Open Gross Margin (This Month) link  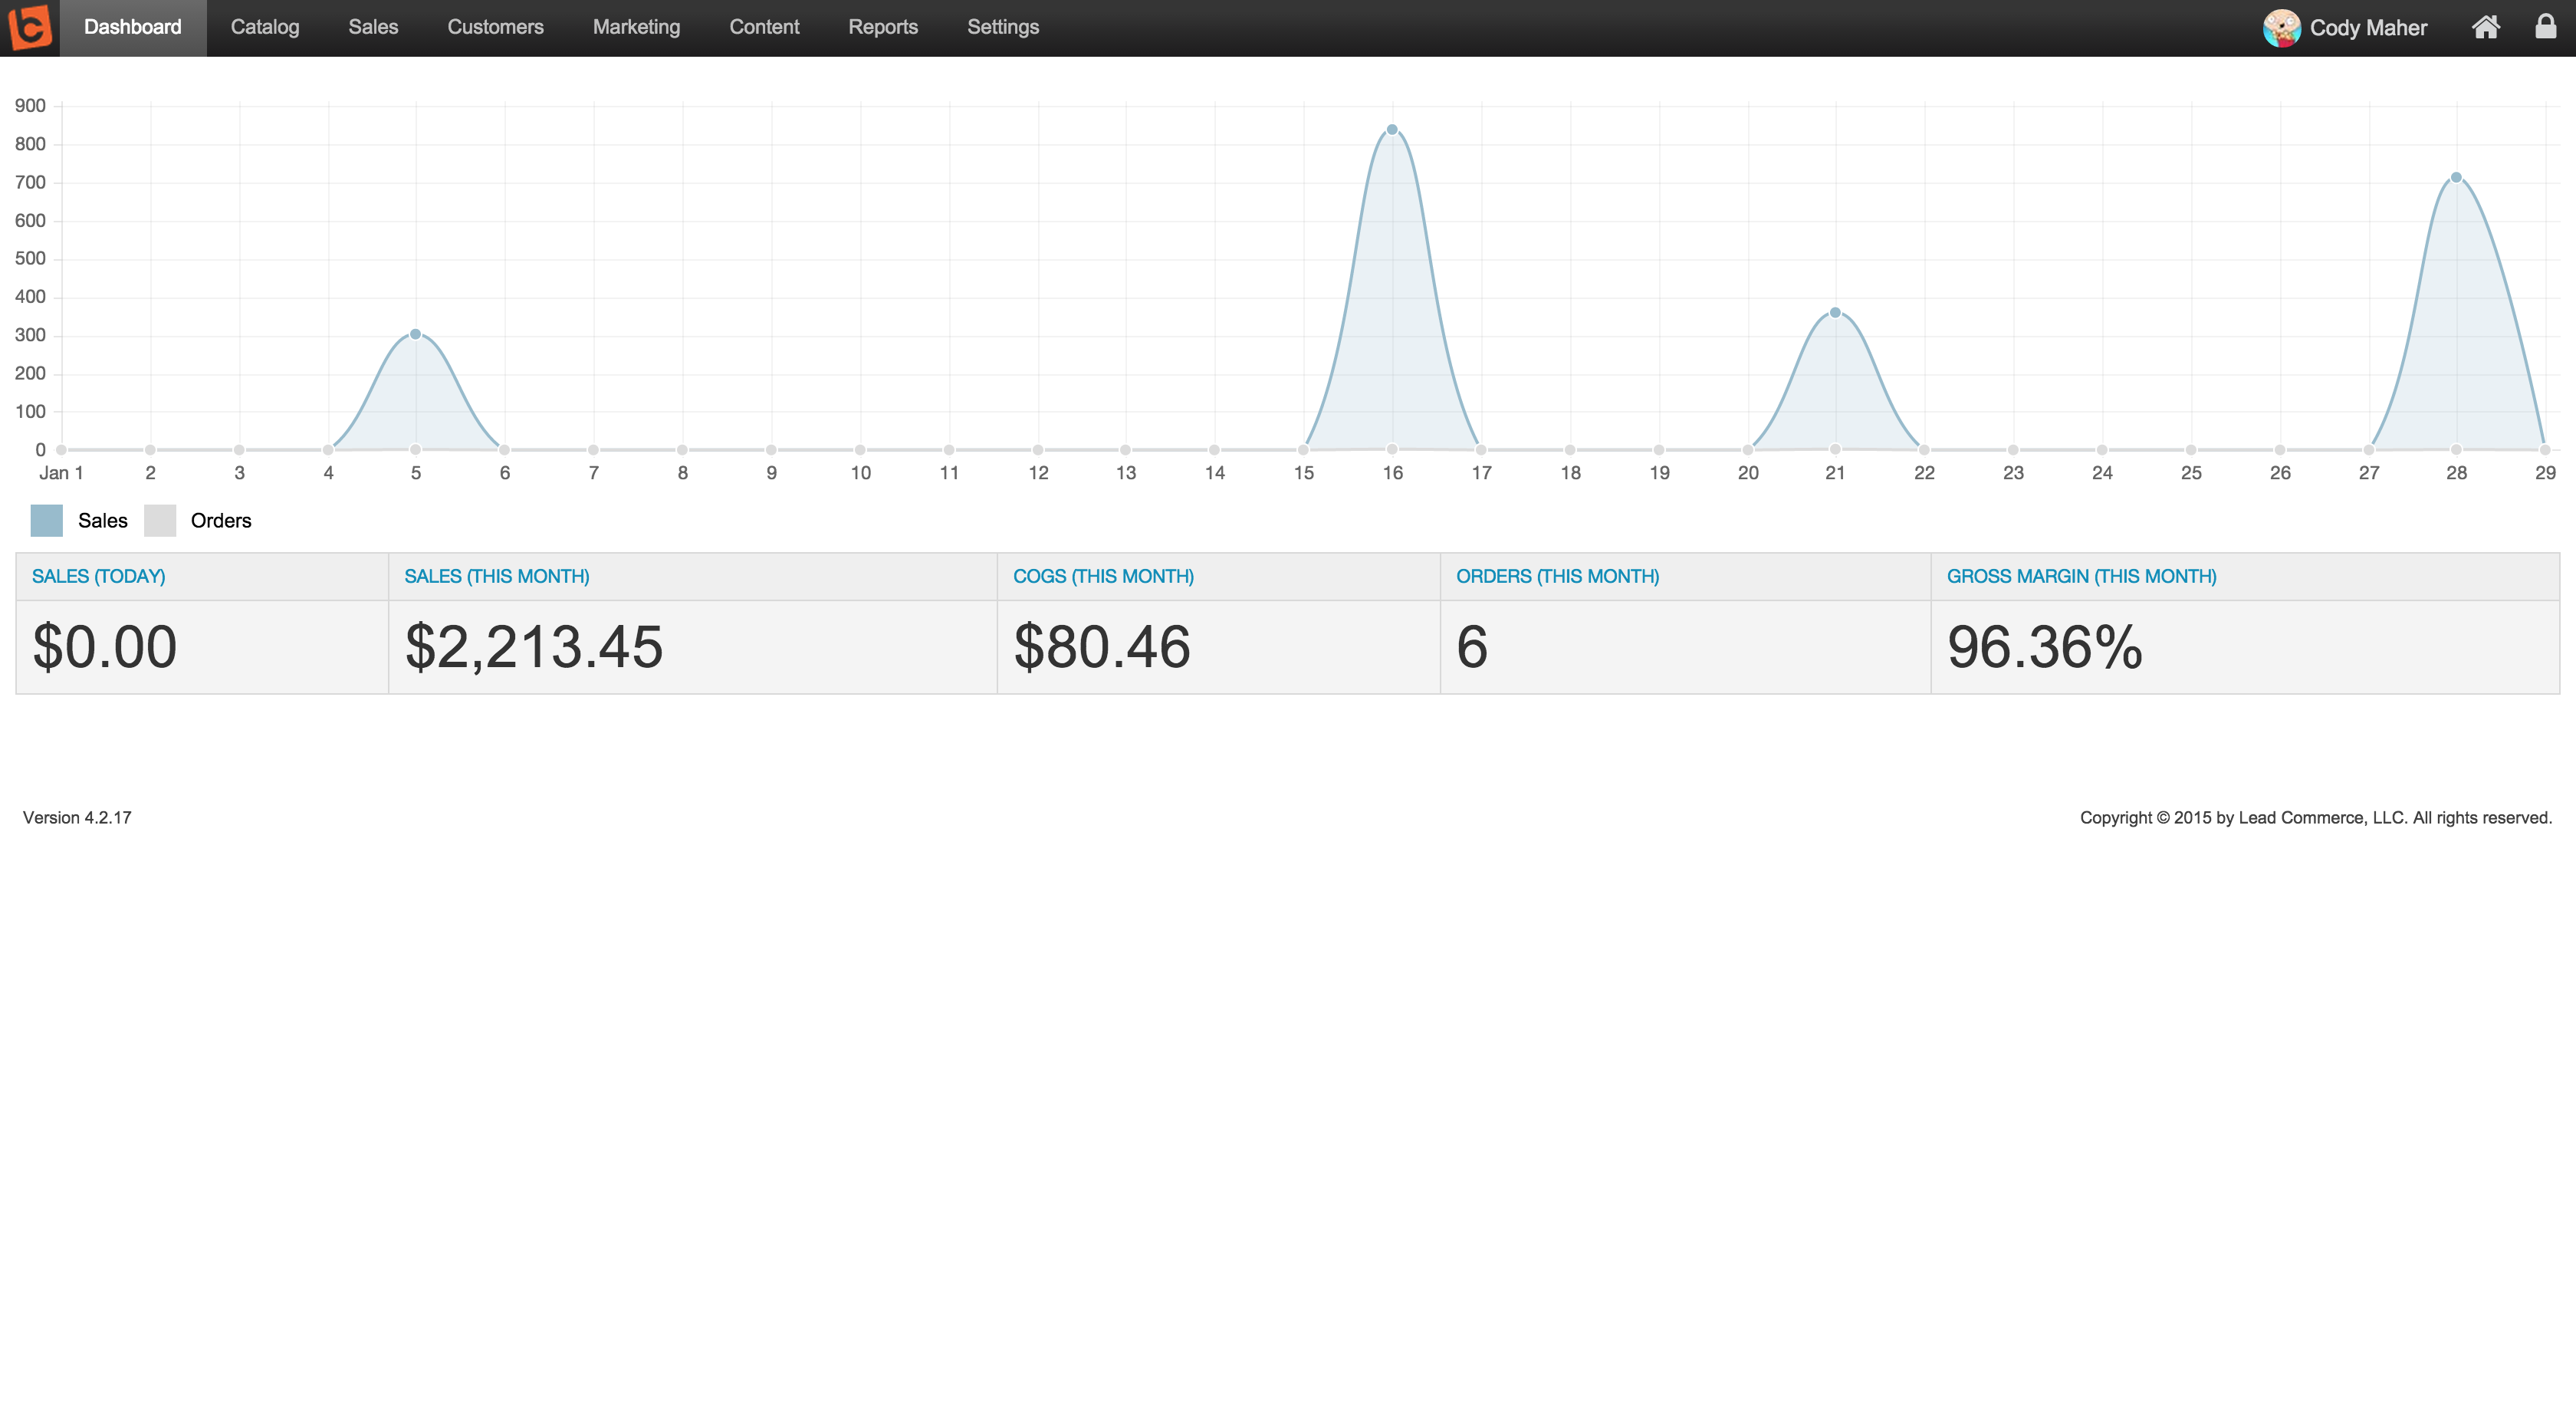(x=2081, y=576)
